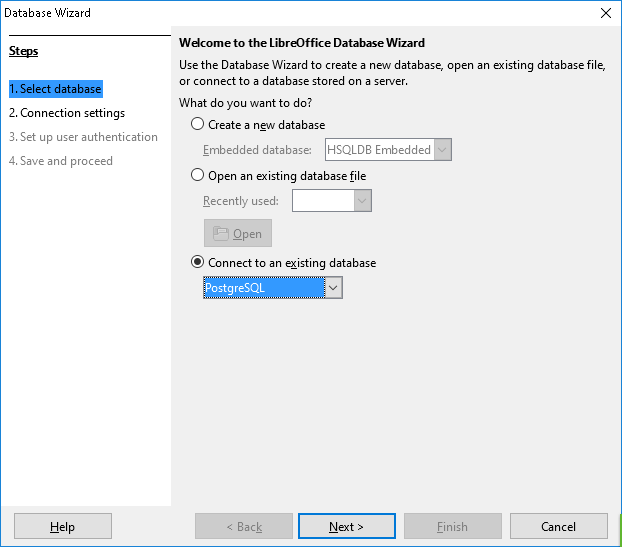Expand the Recently used file dropdown

[363, 201]
